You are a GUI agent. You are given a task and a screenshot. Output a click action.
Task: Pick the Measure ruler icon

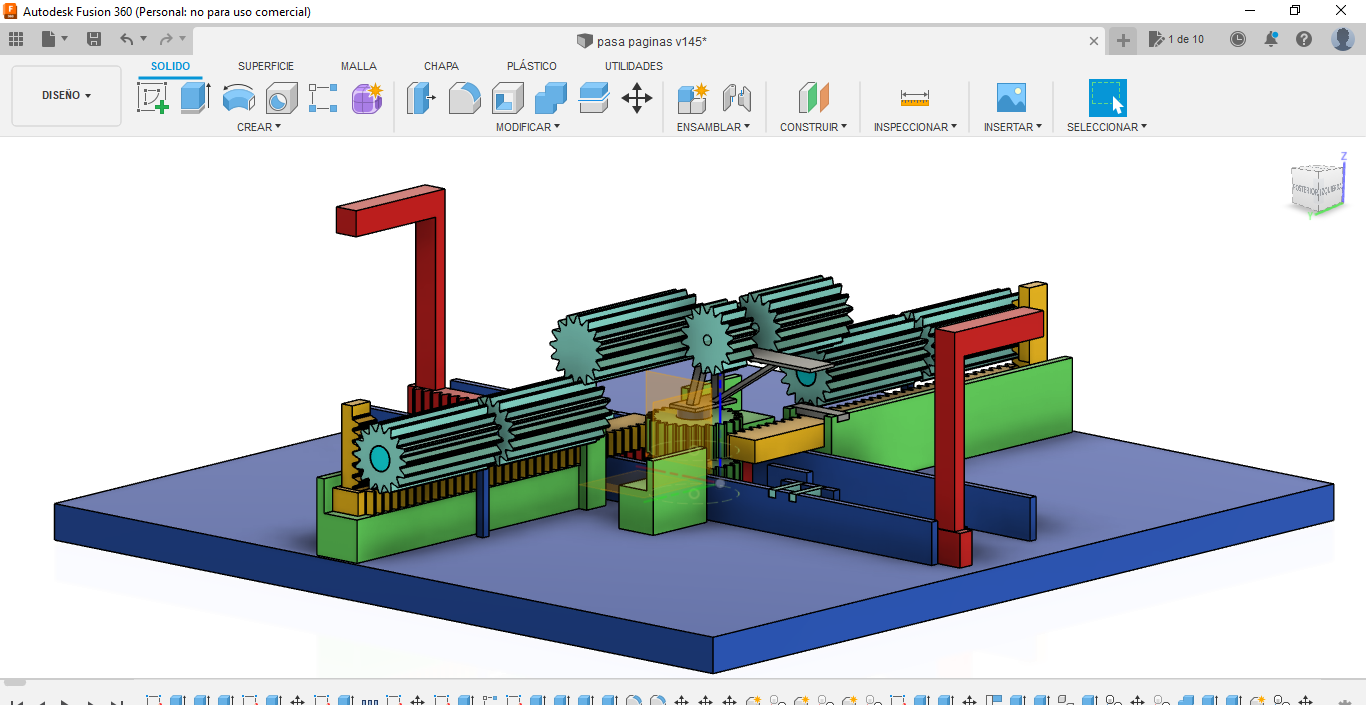pyautogui.click(x=914, y=97)
